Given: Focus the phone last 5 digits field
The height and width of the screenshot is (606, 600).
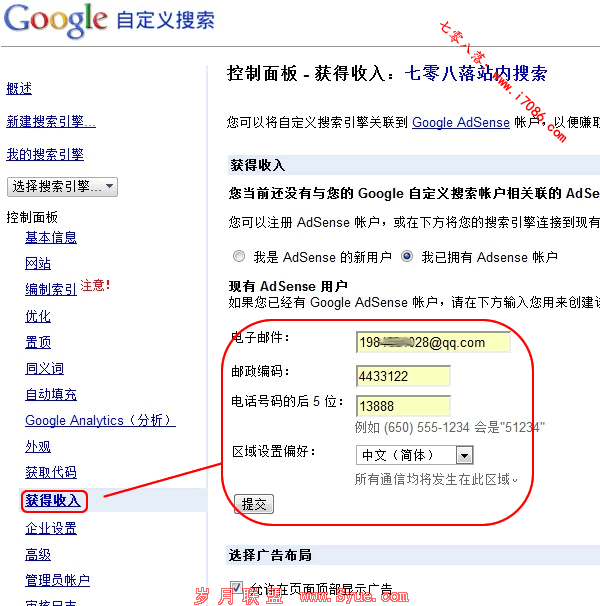Looking at the screenshot, I should tap(402, 406).
